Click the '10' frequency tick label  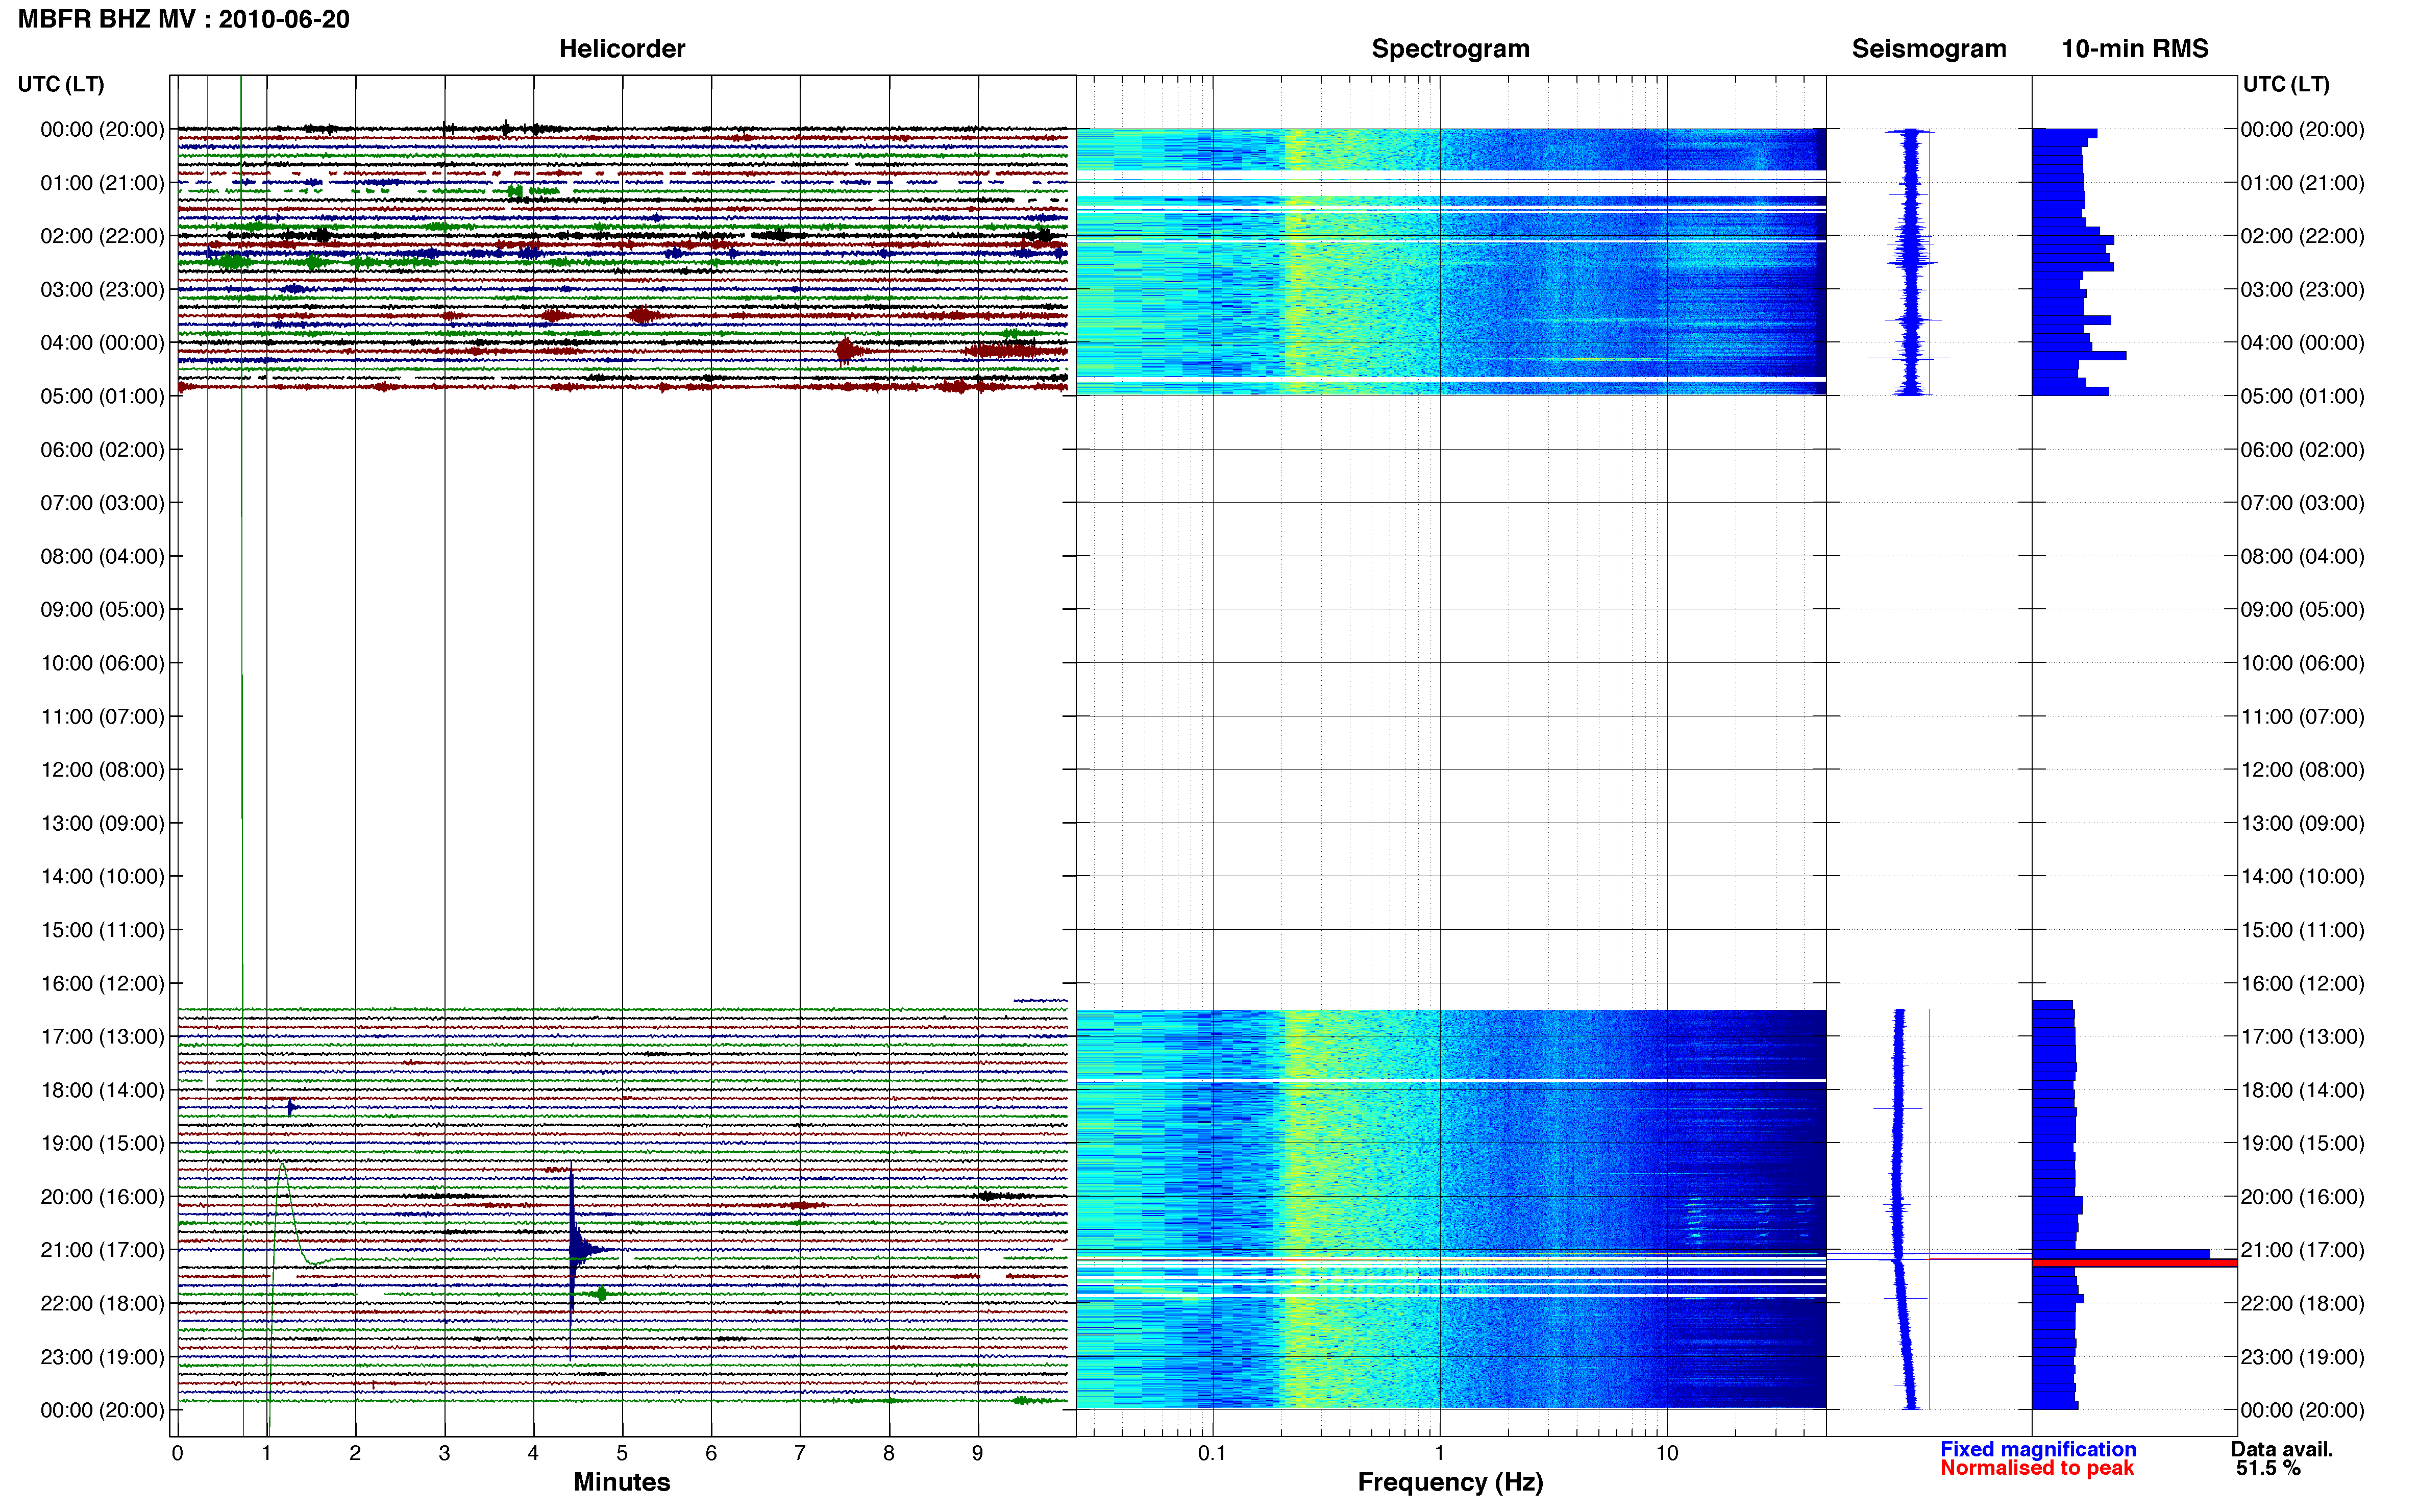point(1667,1453)
